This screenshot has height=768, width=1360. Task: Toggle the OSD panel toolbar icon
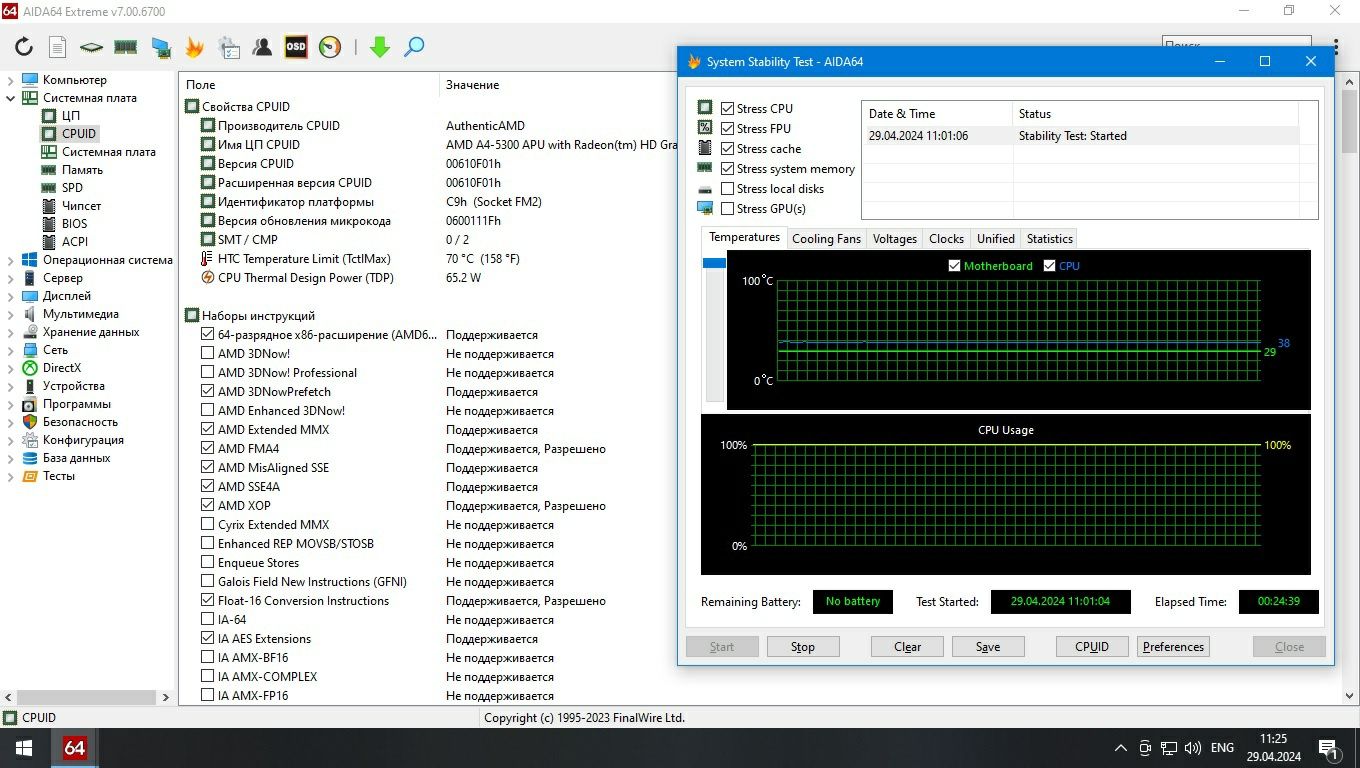(296, 47)
